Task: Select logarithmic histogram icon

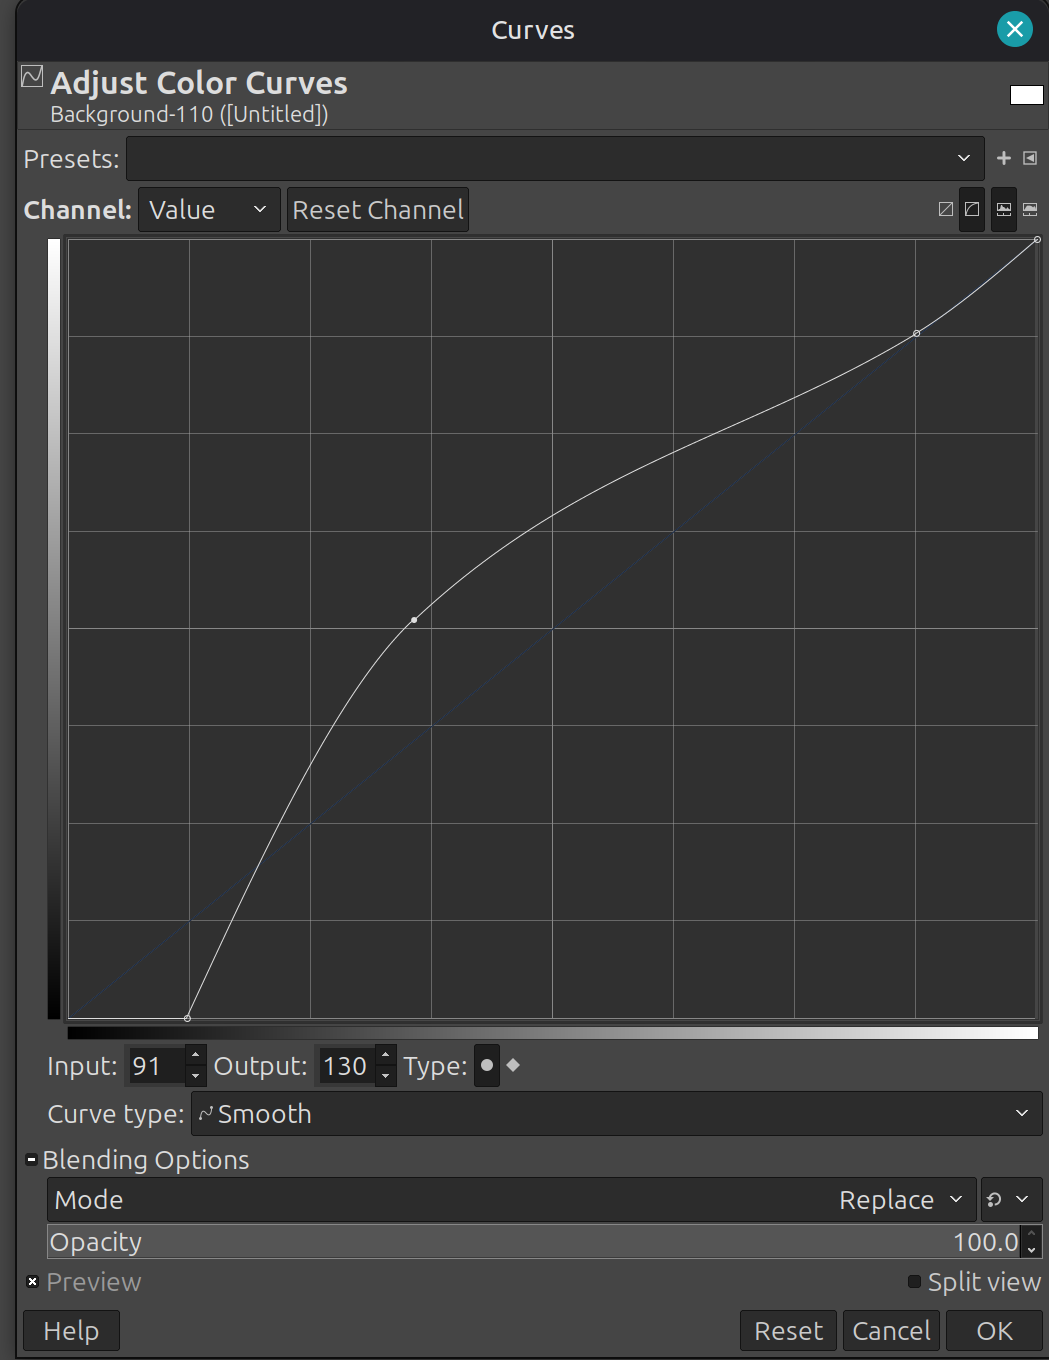Action: [x=1030, y=210]
